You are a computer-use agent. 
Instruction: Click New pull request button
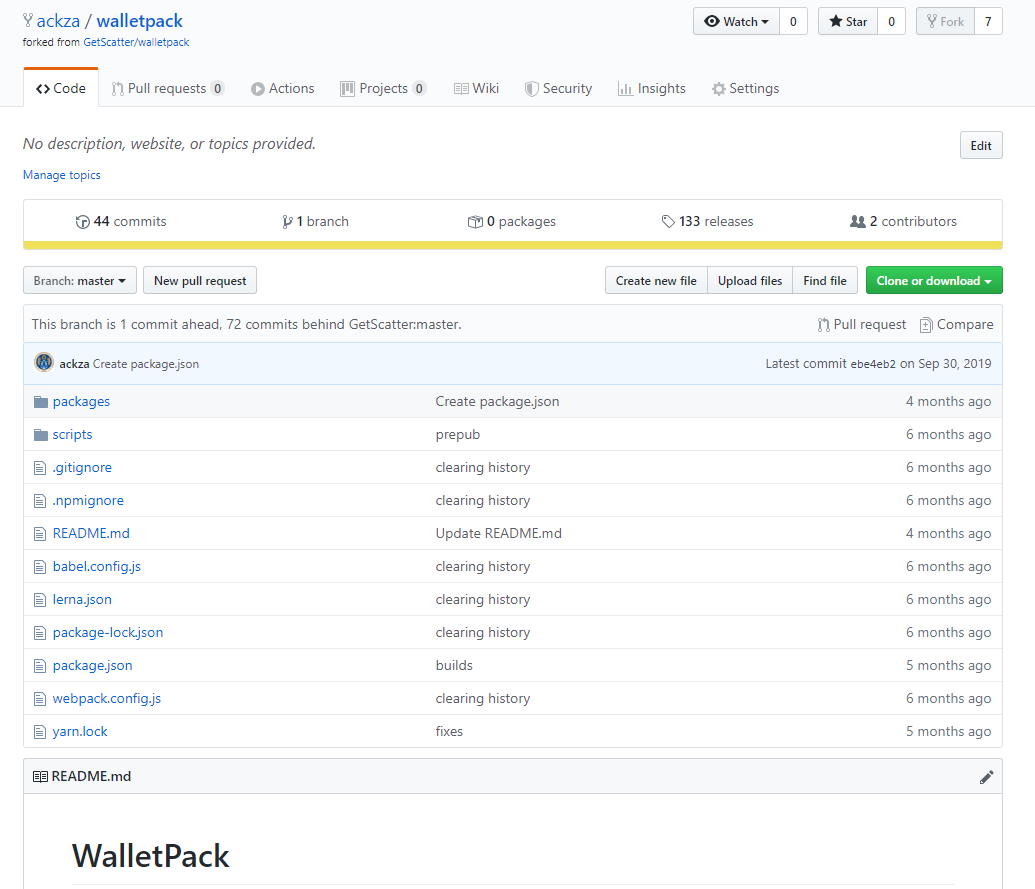[200, 280]
